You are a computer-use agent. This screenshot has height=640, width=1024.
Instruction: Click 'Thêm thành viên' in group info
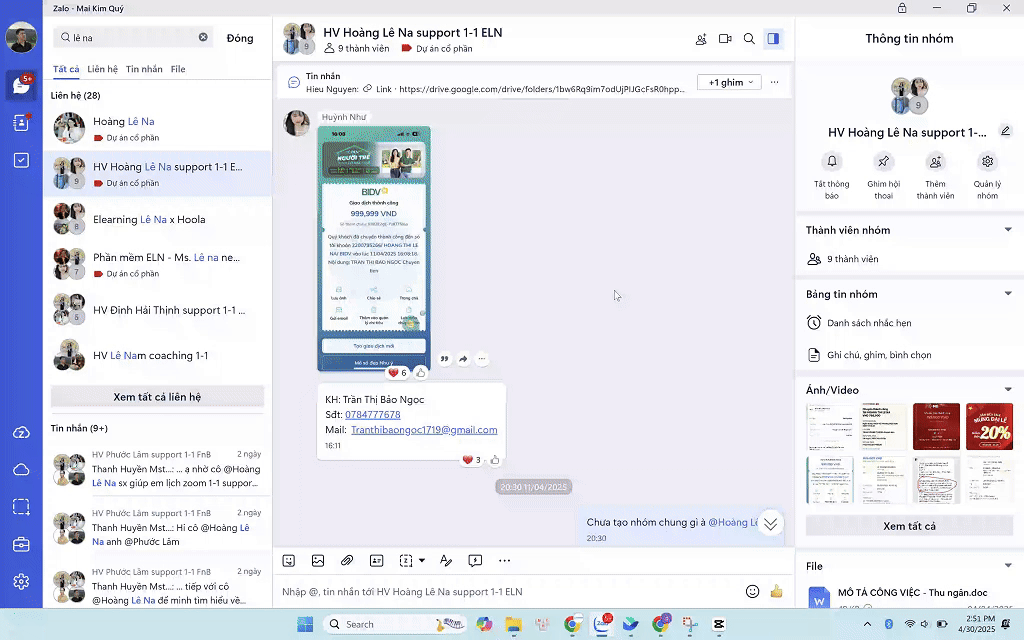[x=935, y=176]
